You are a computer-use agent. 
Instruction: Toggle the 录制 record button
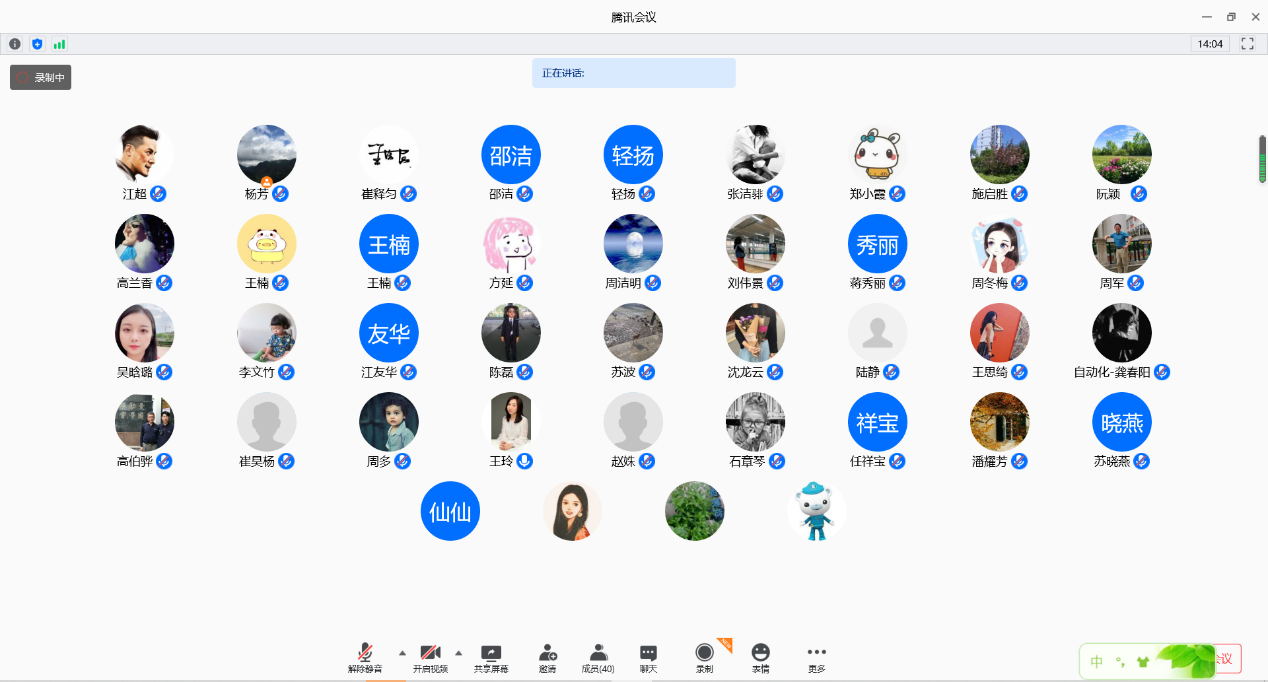[x=705, y=657]
